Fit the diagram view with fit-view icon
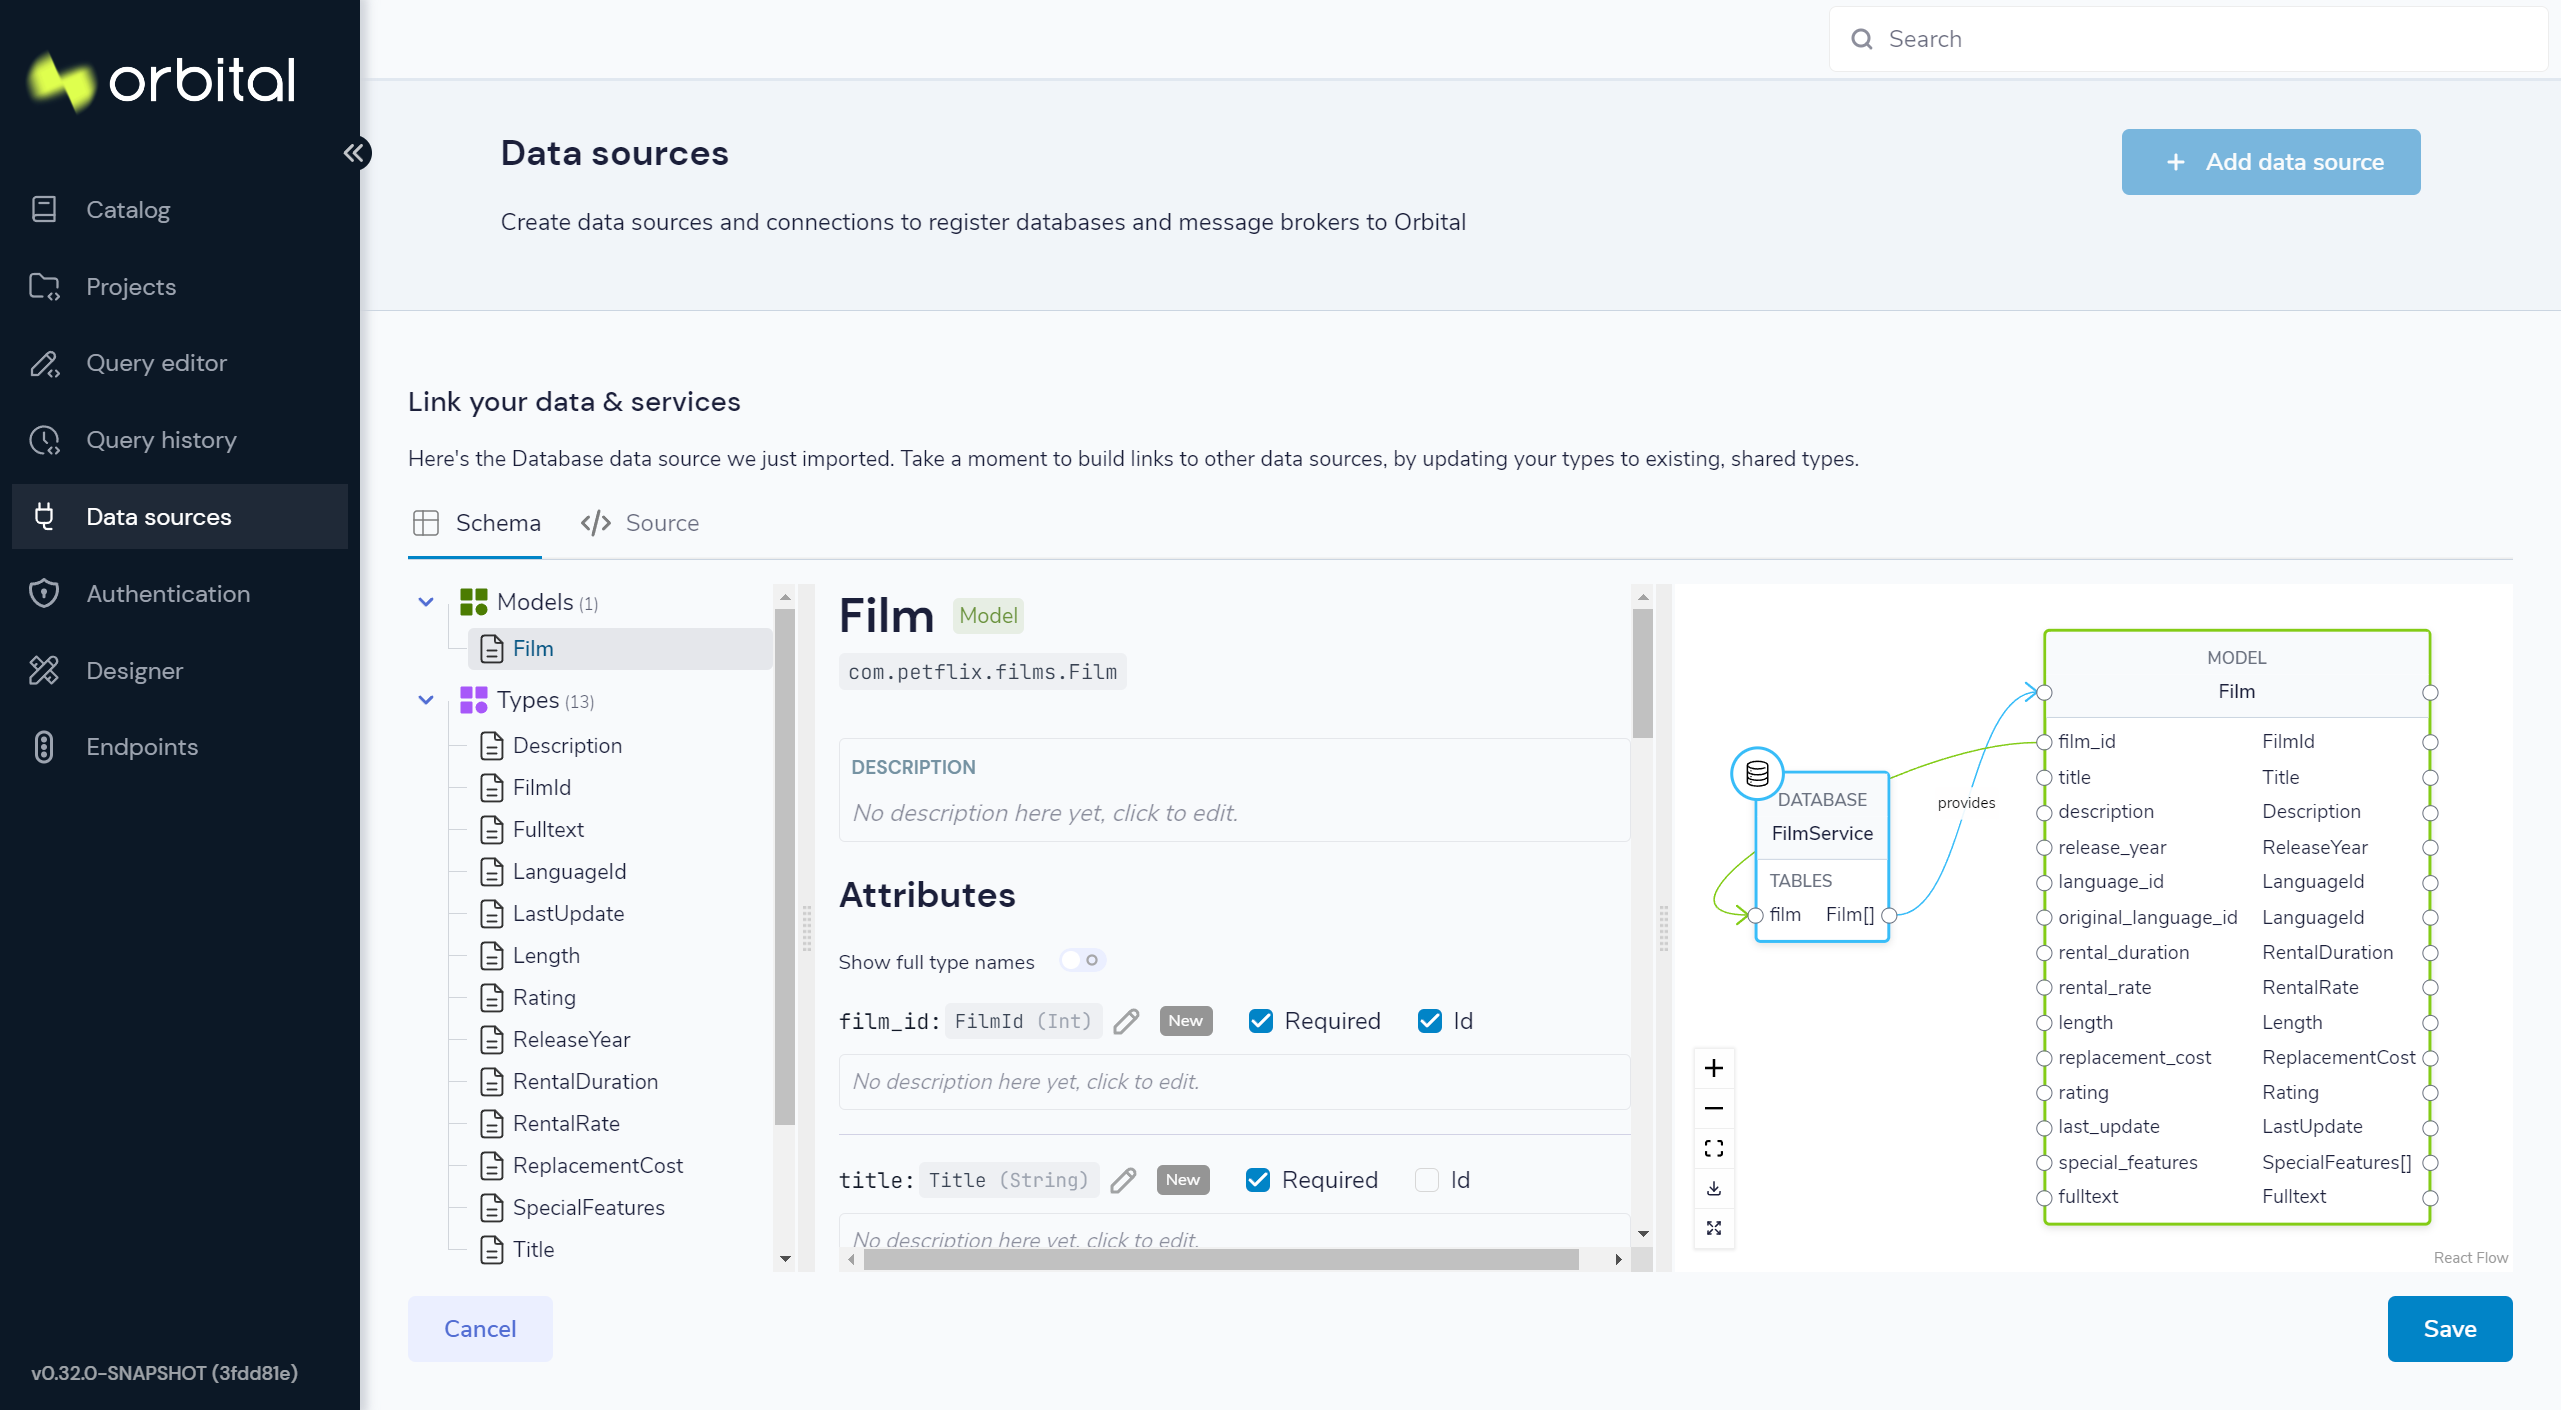 coord(1714,1148)
